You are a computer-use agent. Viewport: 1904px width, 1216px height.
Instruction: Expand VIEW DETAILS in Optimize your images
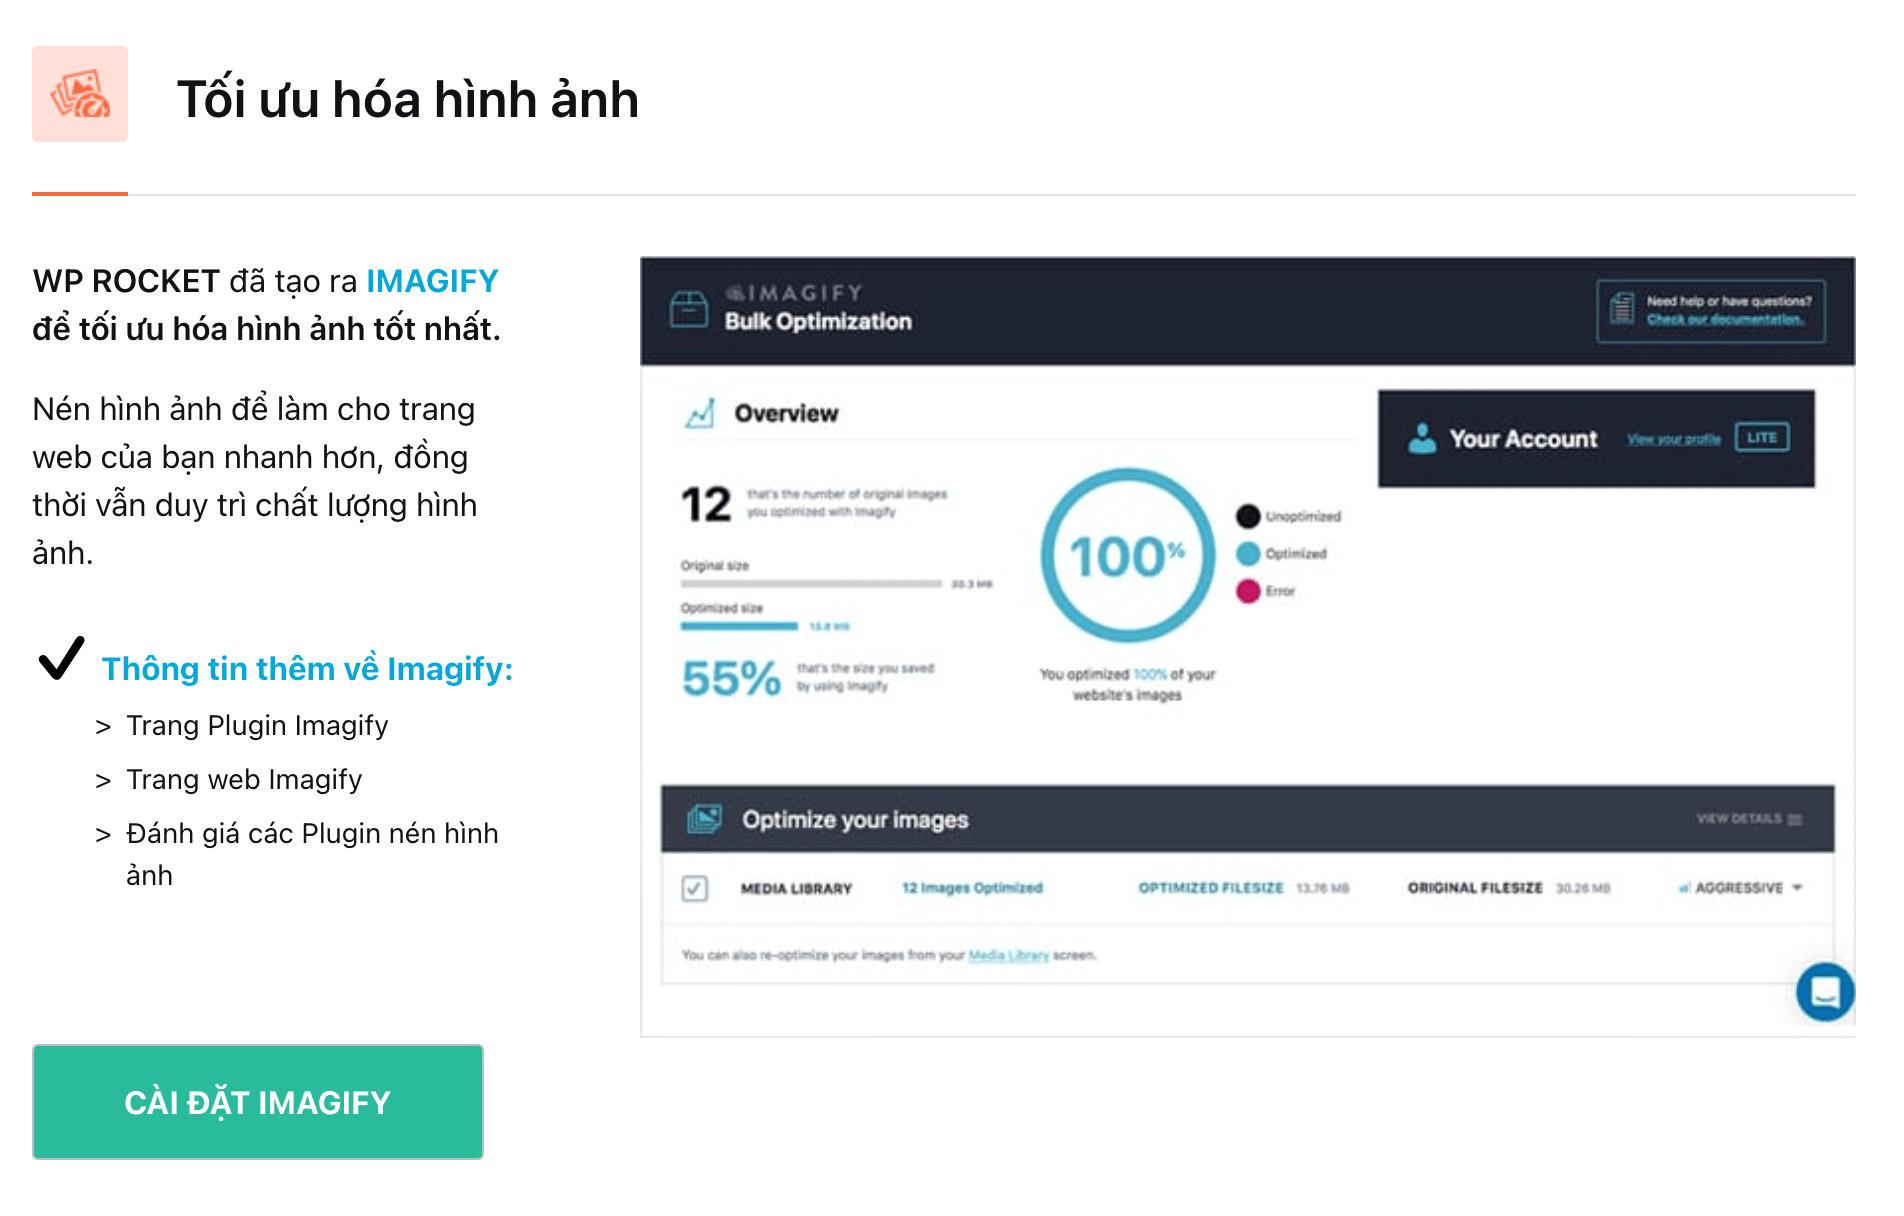(x=1744, y=818)
